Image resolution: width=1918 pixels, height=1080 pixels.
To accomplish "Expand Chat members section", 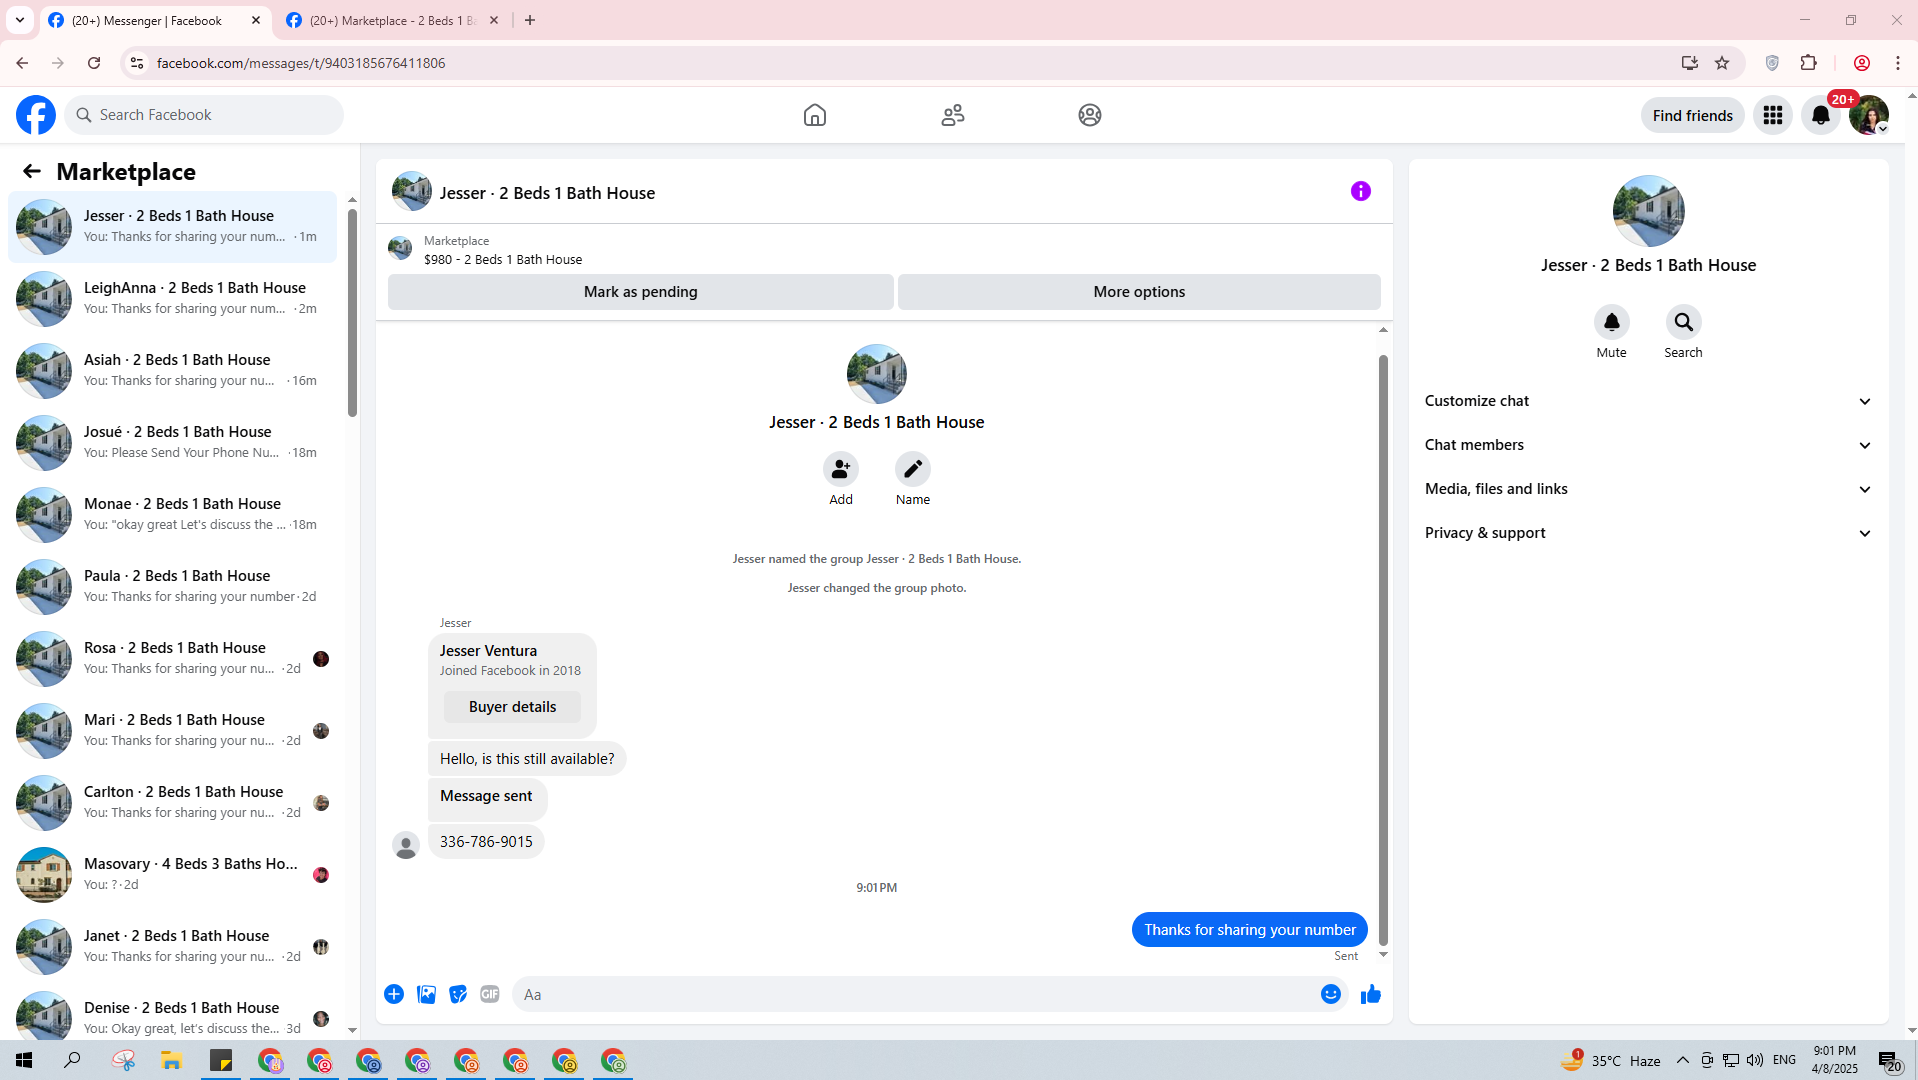I will [1648, 445].
